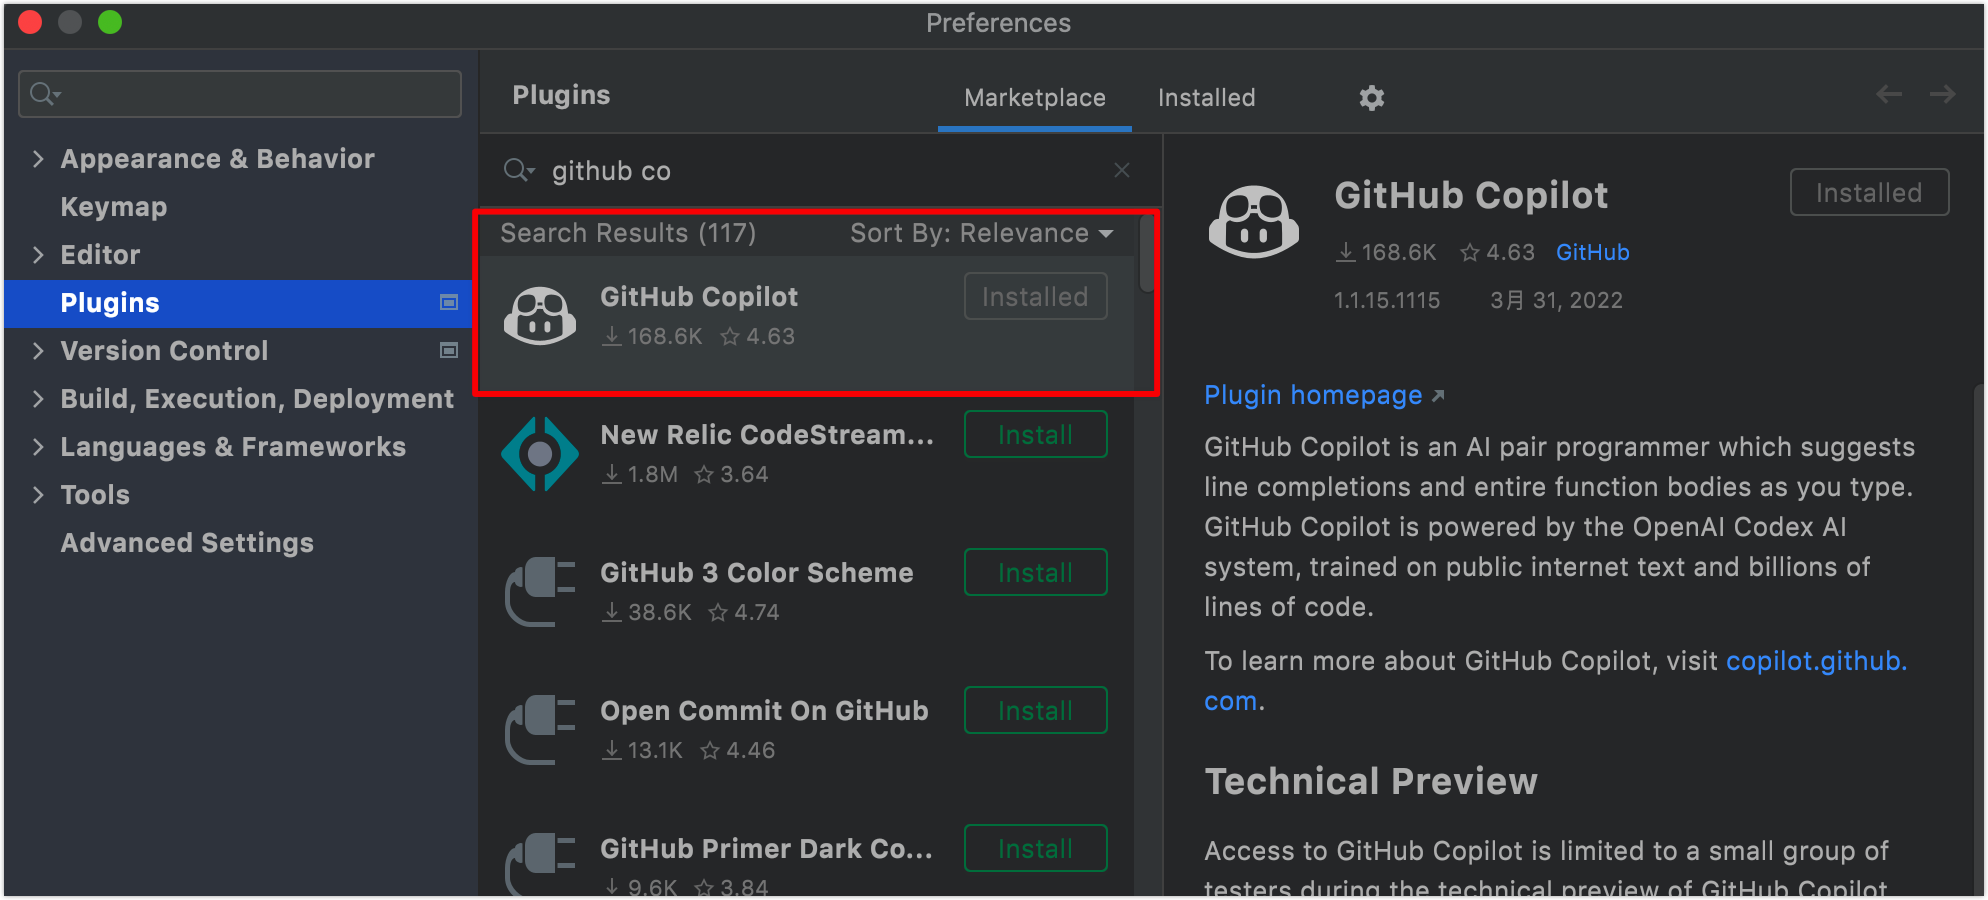Expand the Editor settings tree

coord(38,255)
